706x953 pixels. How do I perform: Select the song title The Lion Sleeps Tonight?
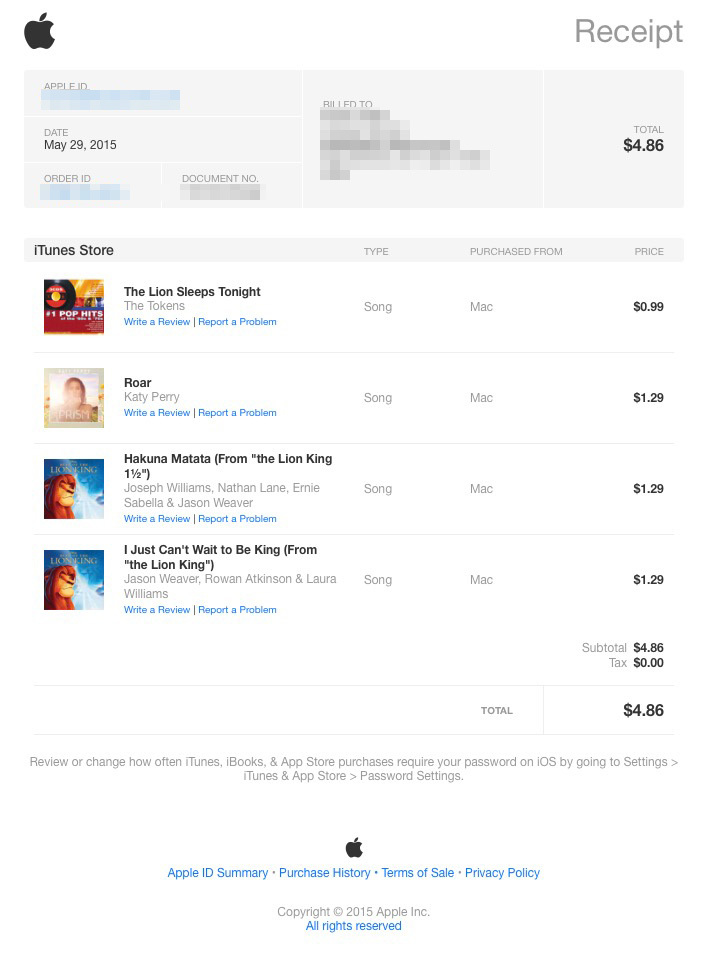point(192,291)
